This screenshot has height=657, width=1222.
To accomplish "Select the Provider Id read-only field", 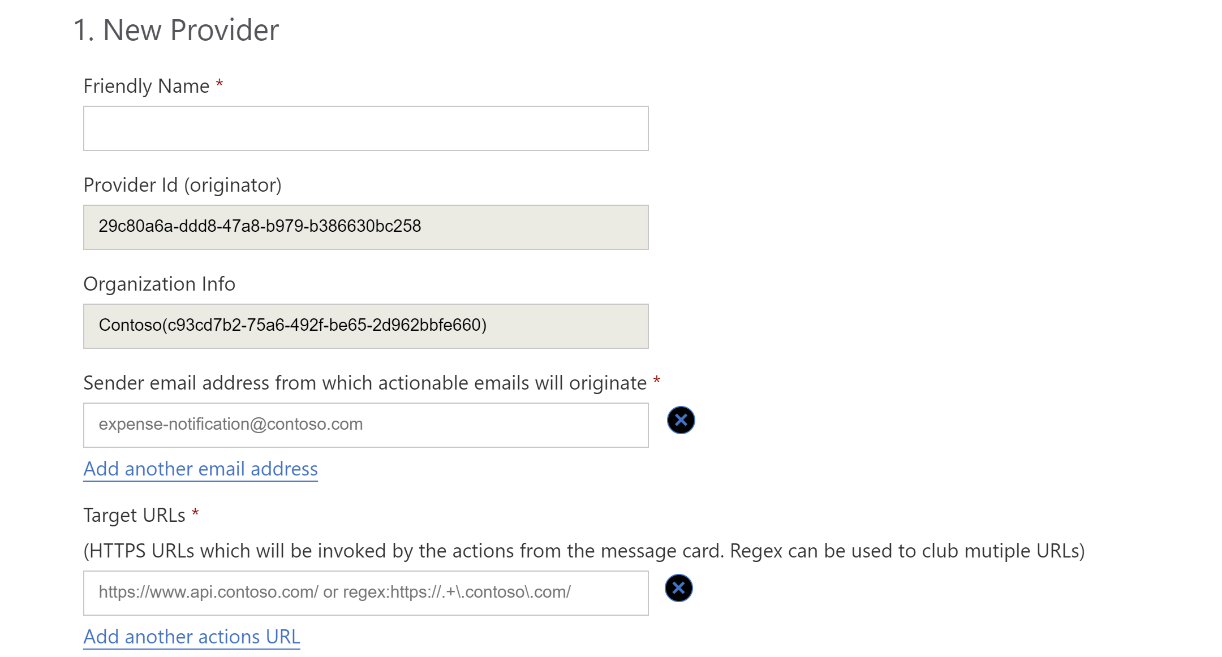I will coord(366,227).
